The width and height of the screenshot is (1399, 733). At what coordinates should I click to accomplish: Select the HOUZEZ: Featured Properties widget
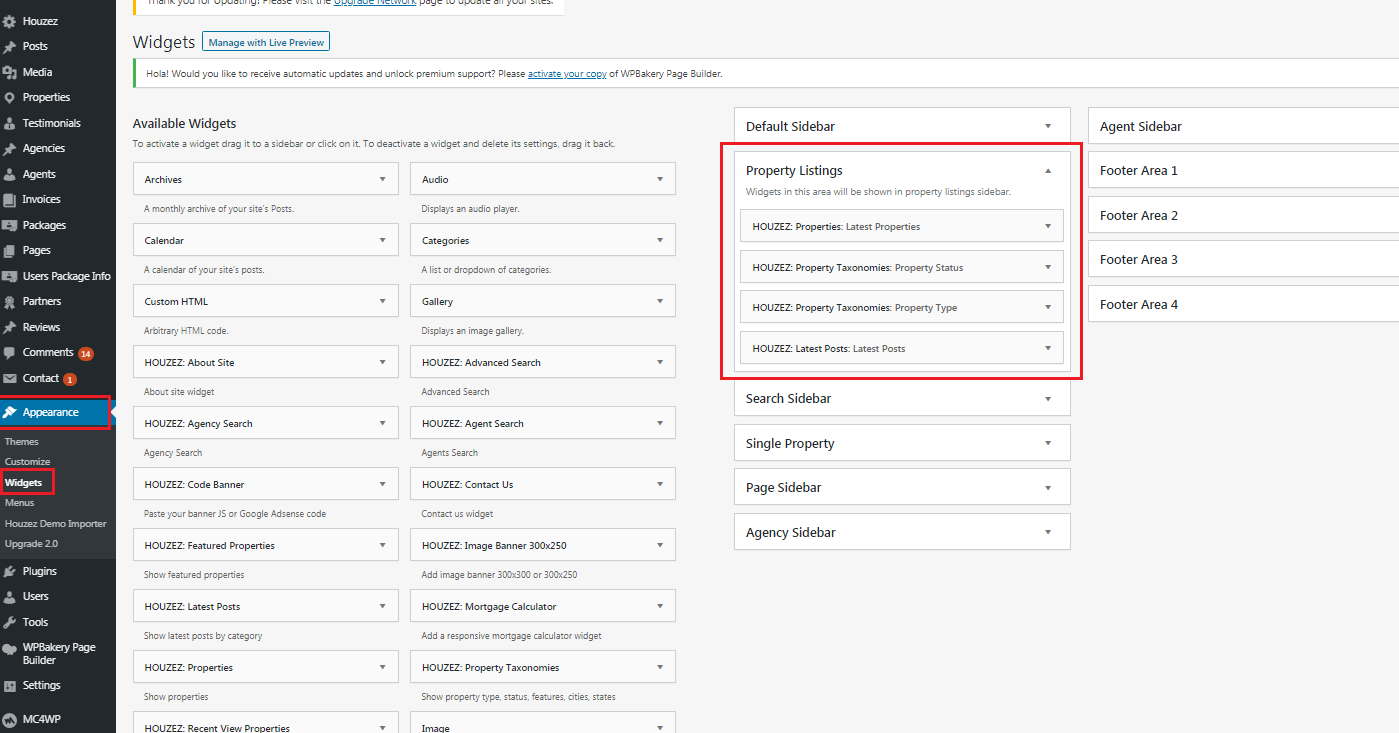tap(265, 545)
